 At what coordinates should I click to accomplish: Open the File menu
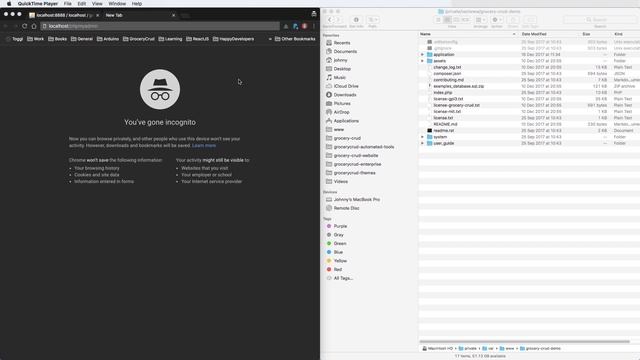(x=68, y=4)
